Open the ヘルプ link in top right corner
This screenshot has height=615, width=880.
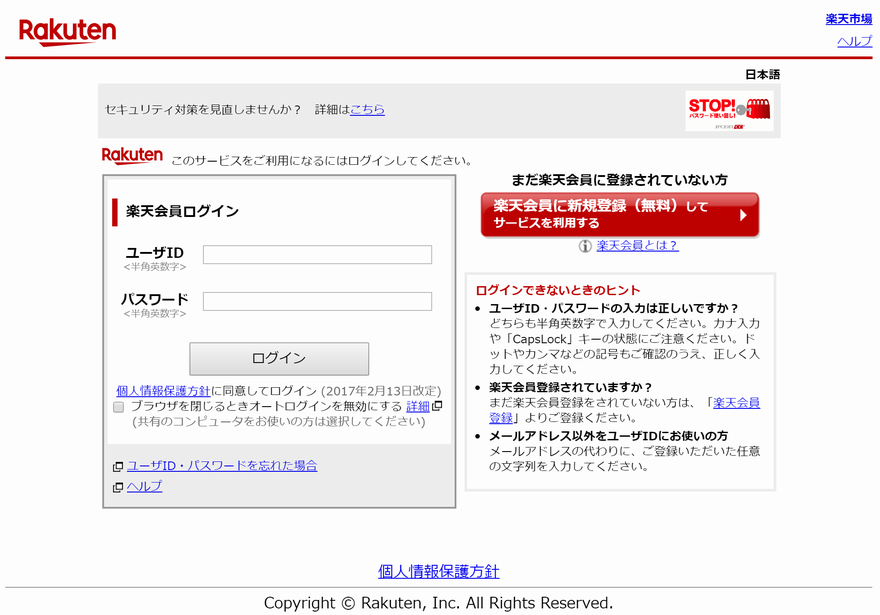click(854, 41)
